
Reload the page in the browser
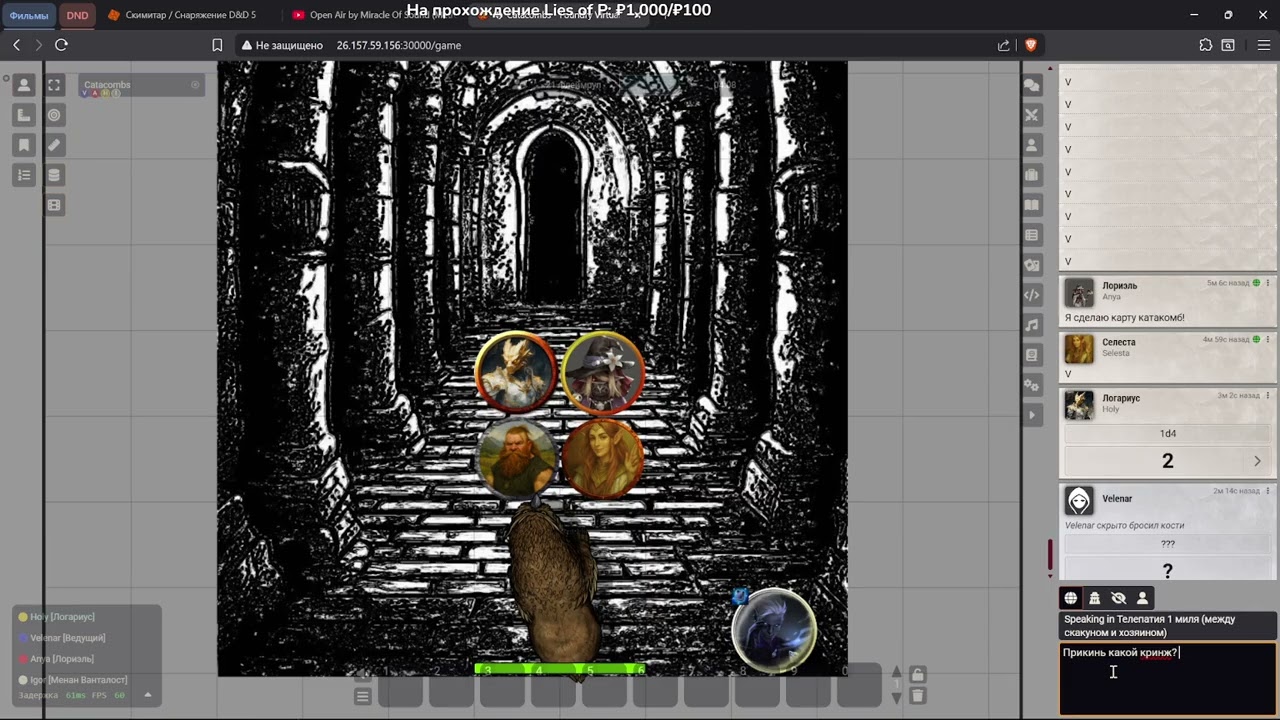[x=61, y=45]
